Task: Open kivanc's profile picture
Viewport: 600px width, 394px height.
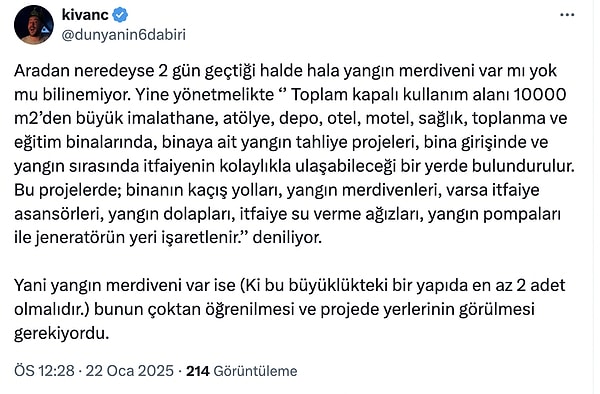Action: (34, 25)
